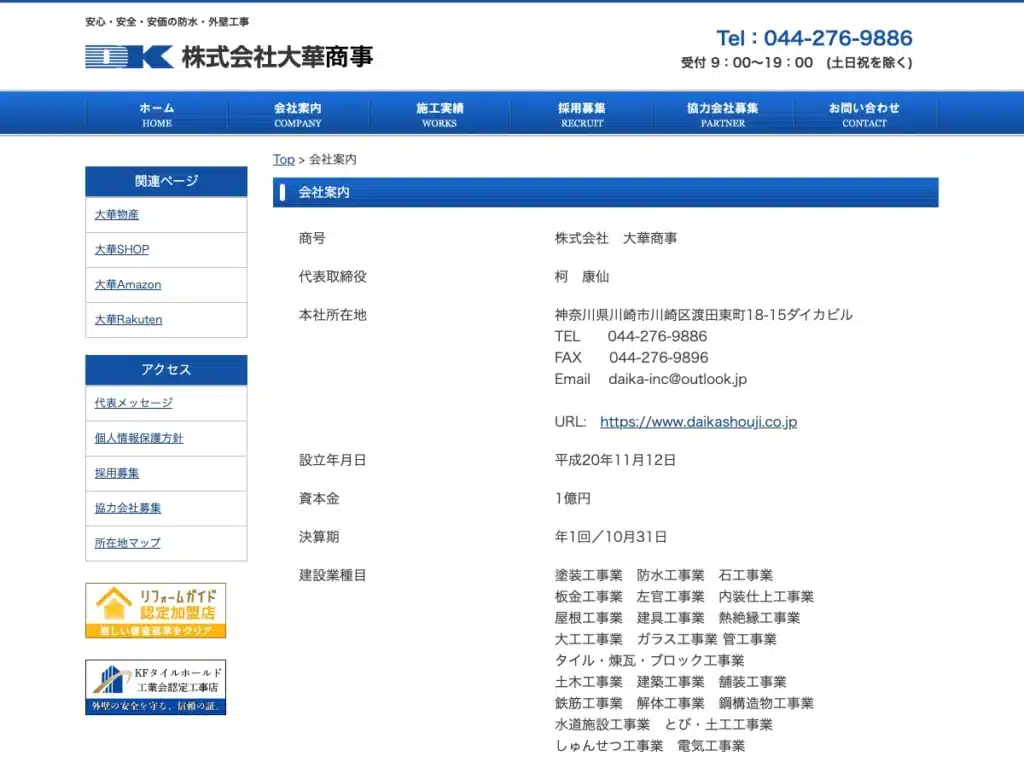The image size is (1024, 768).
Task: Click the Top breadcrumb link
Action: pyautogui.click(x=283, y=159)
